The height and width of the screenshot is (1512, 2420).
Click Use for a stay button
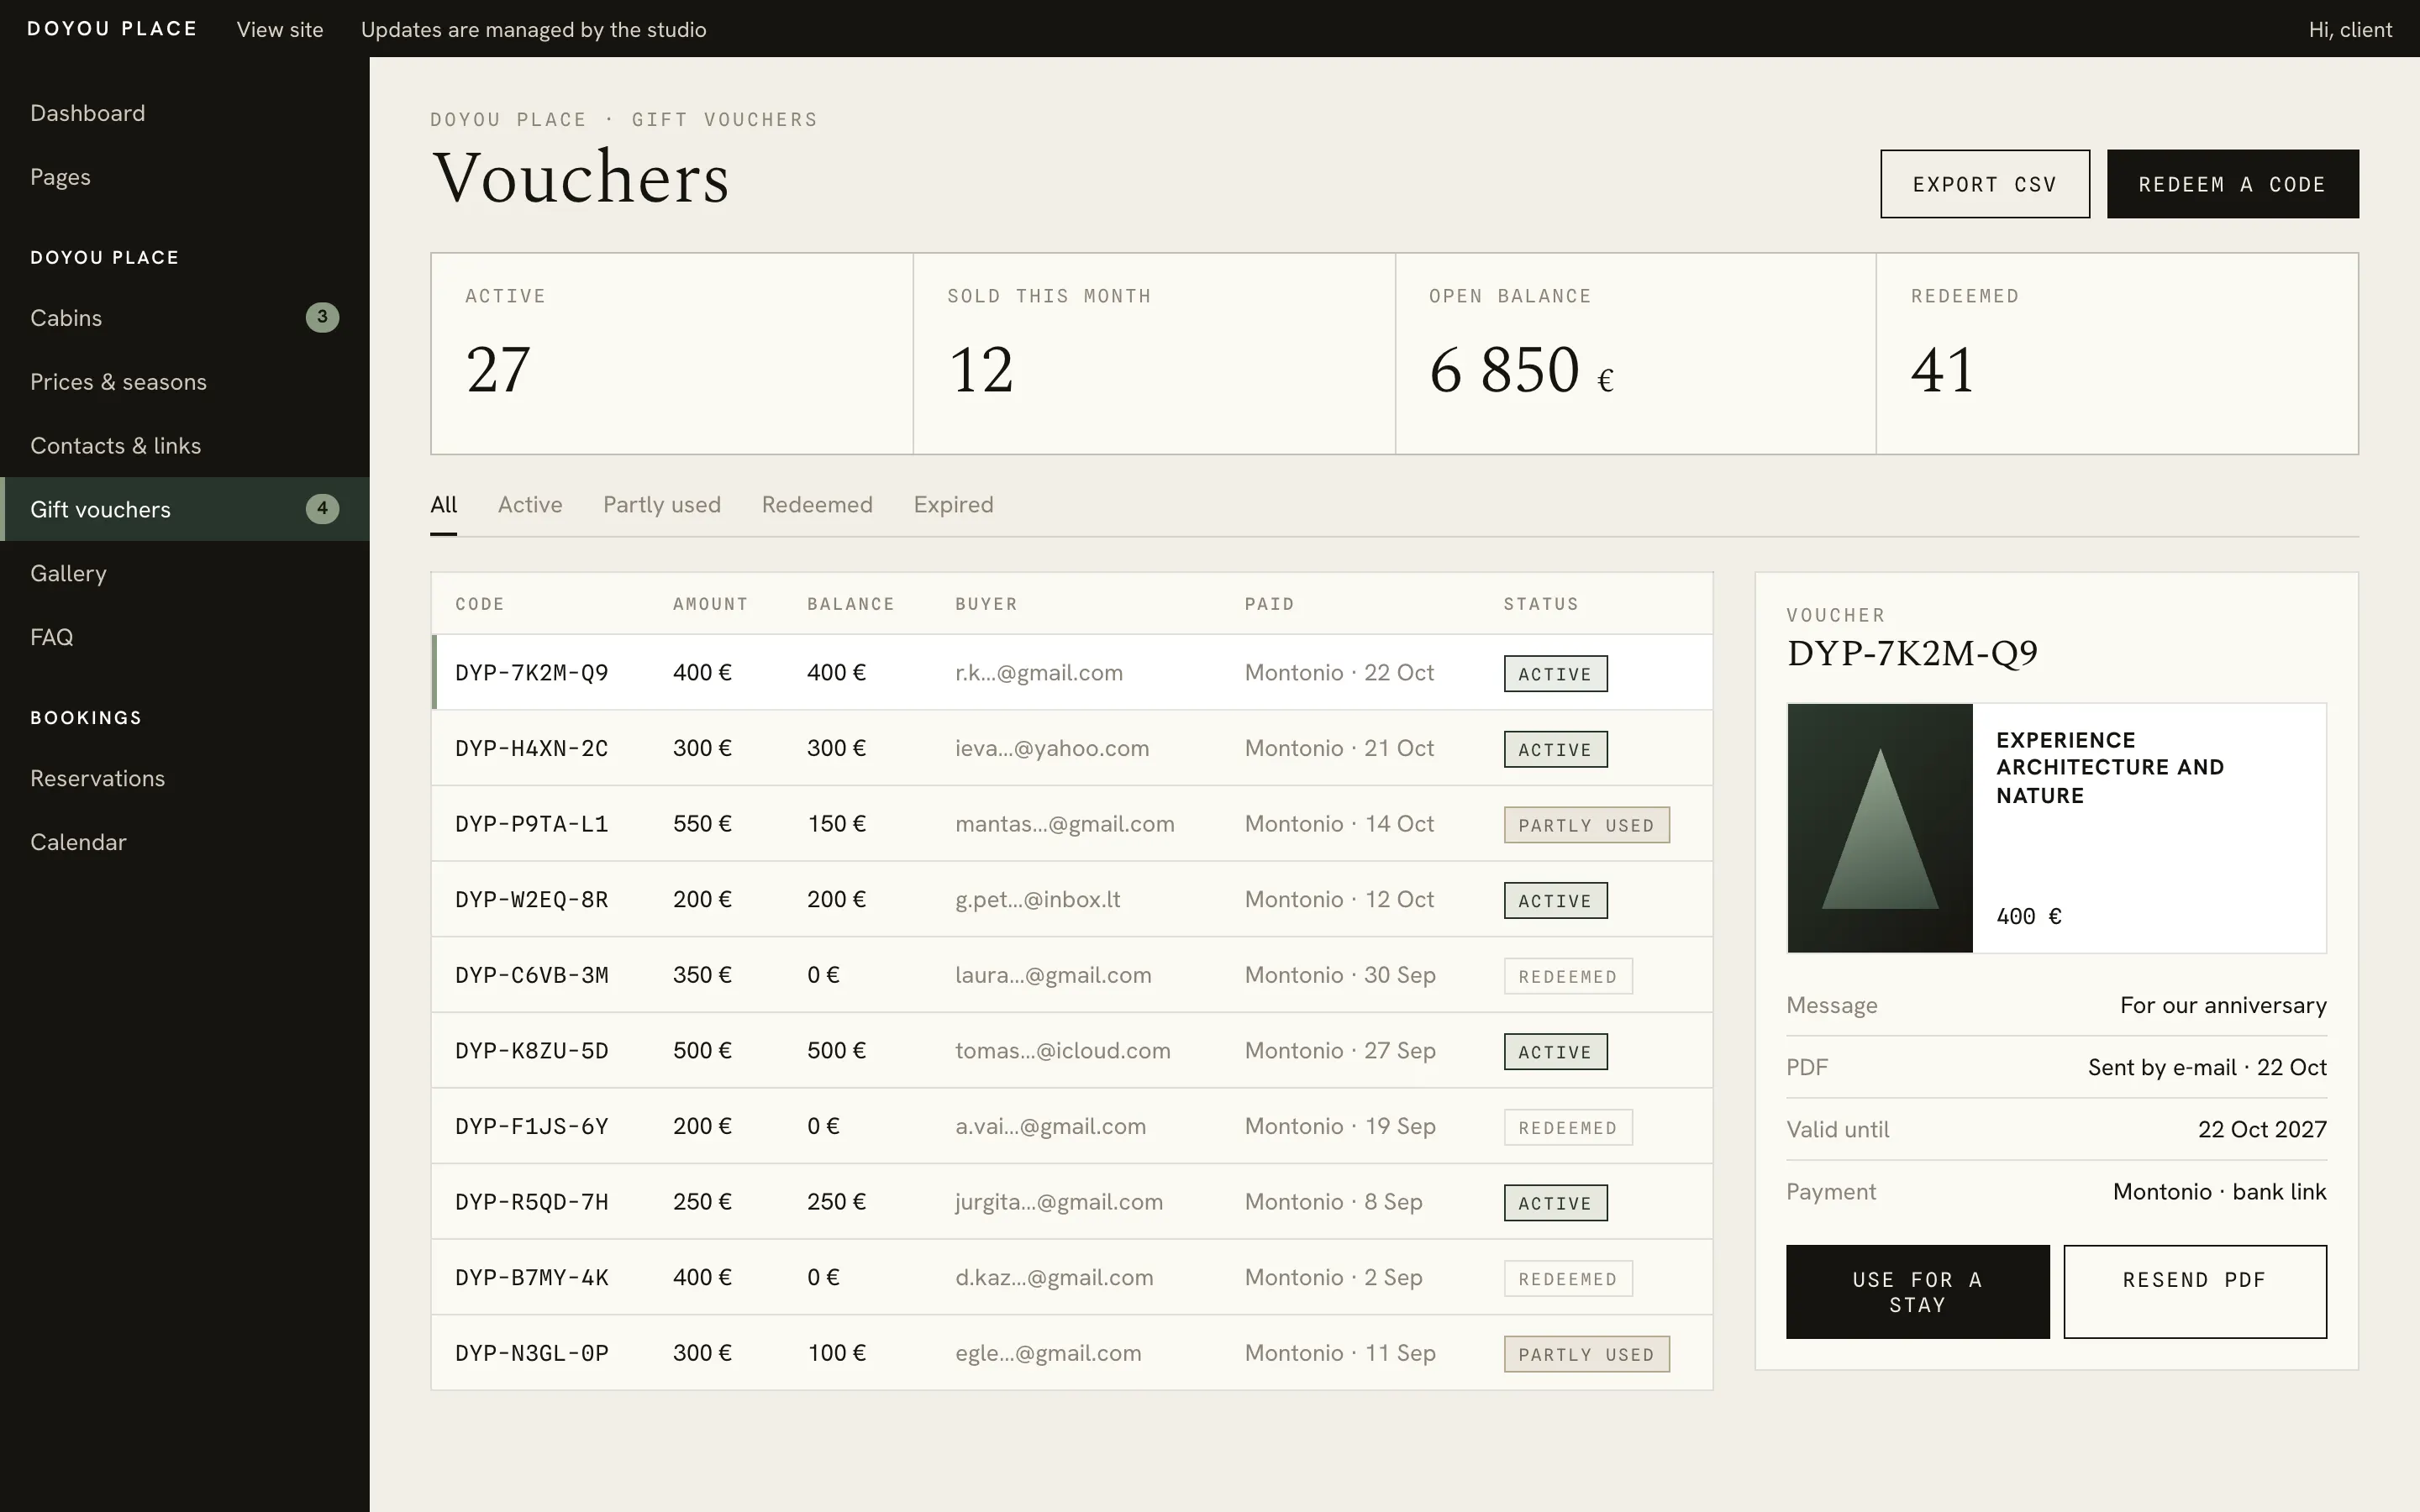(1917, 1292)
